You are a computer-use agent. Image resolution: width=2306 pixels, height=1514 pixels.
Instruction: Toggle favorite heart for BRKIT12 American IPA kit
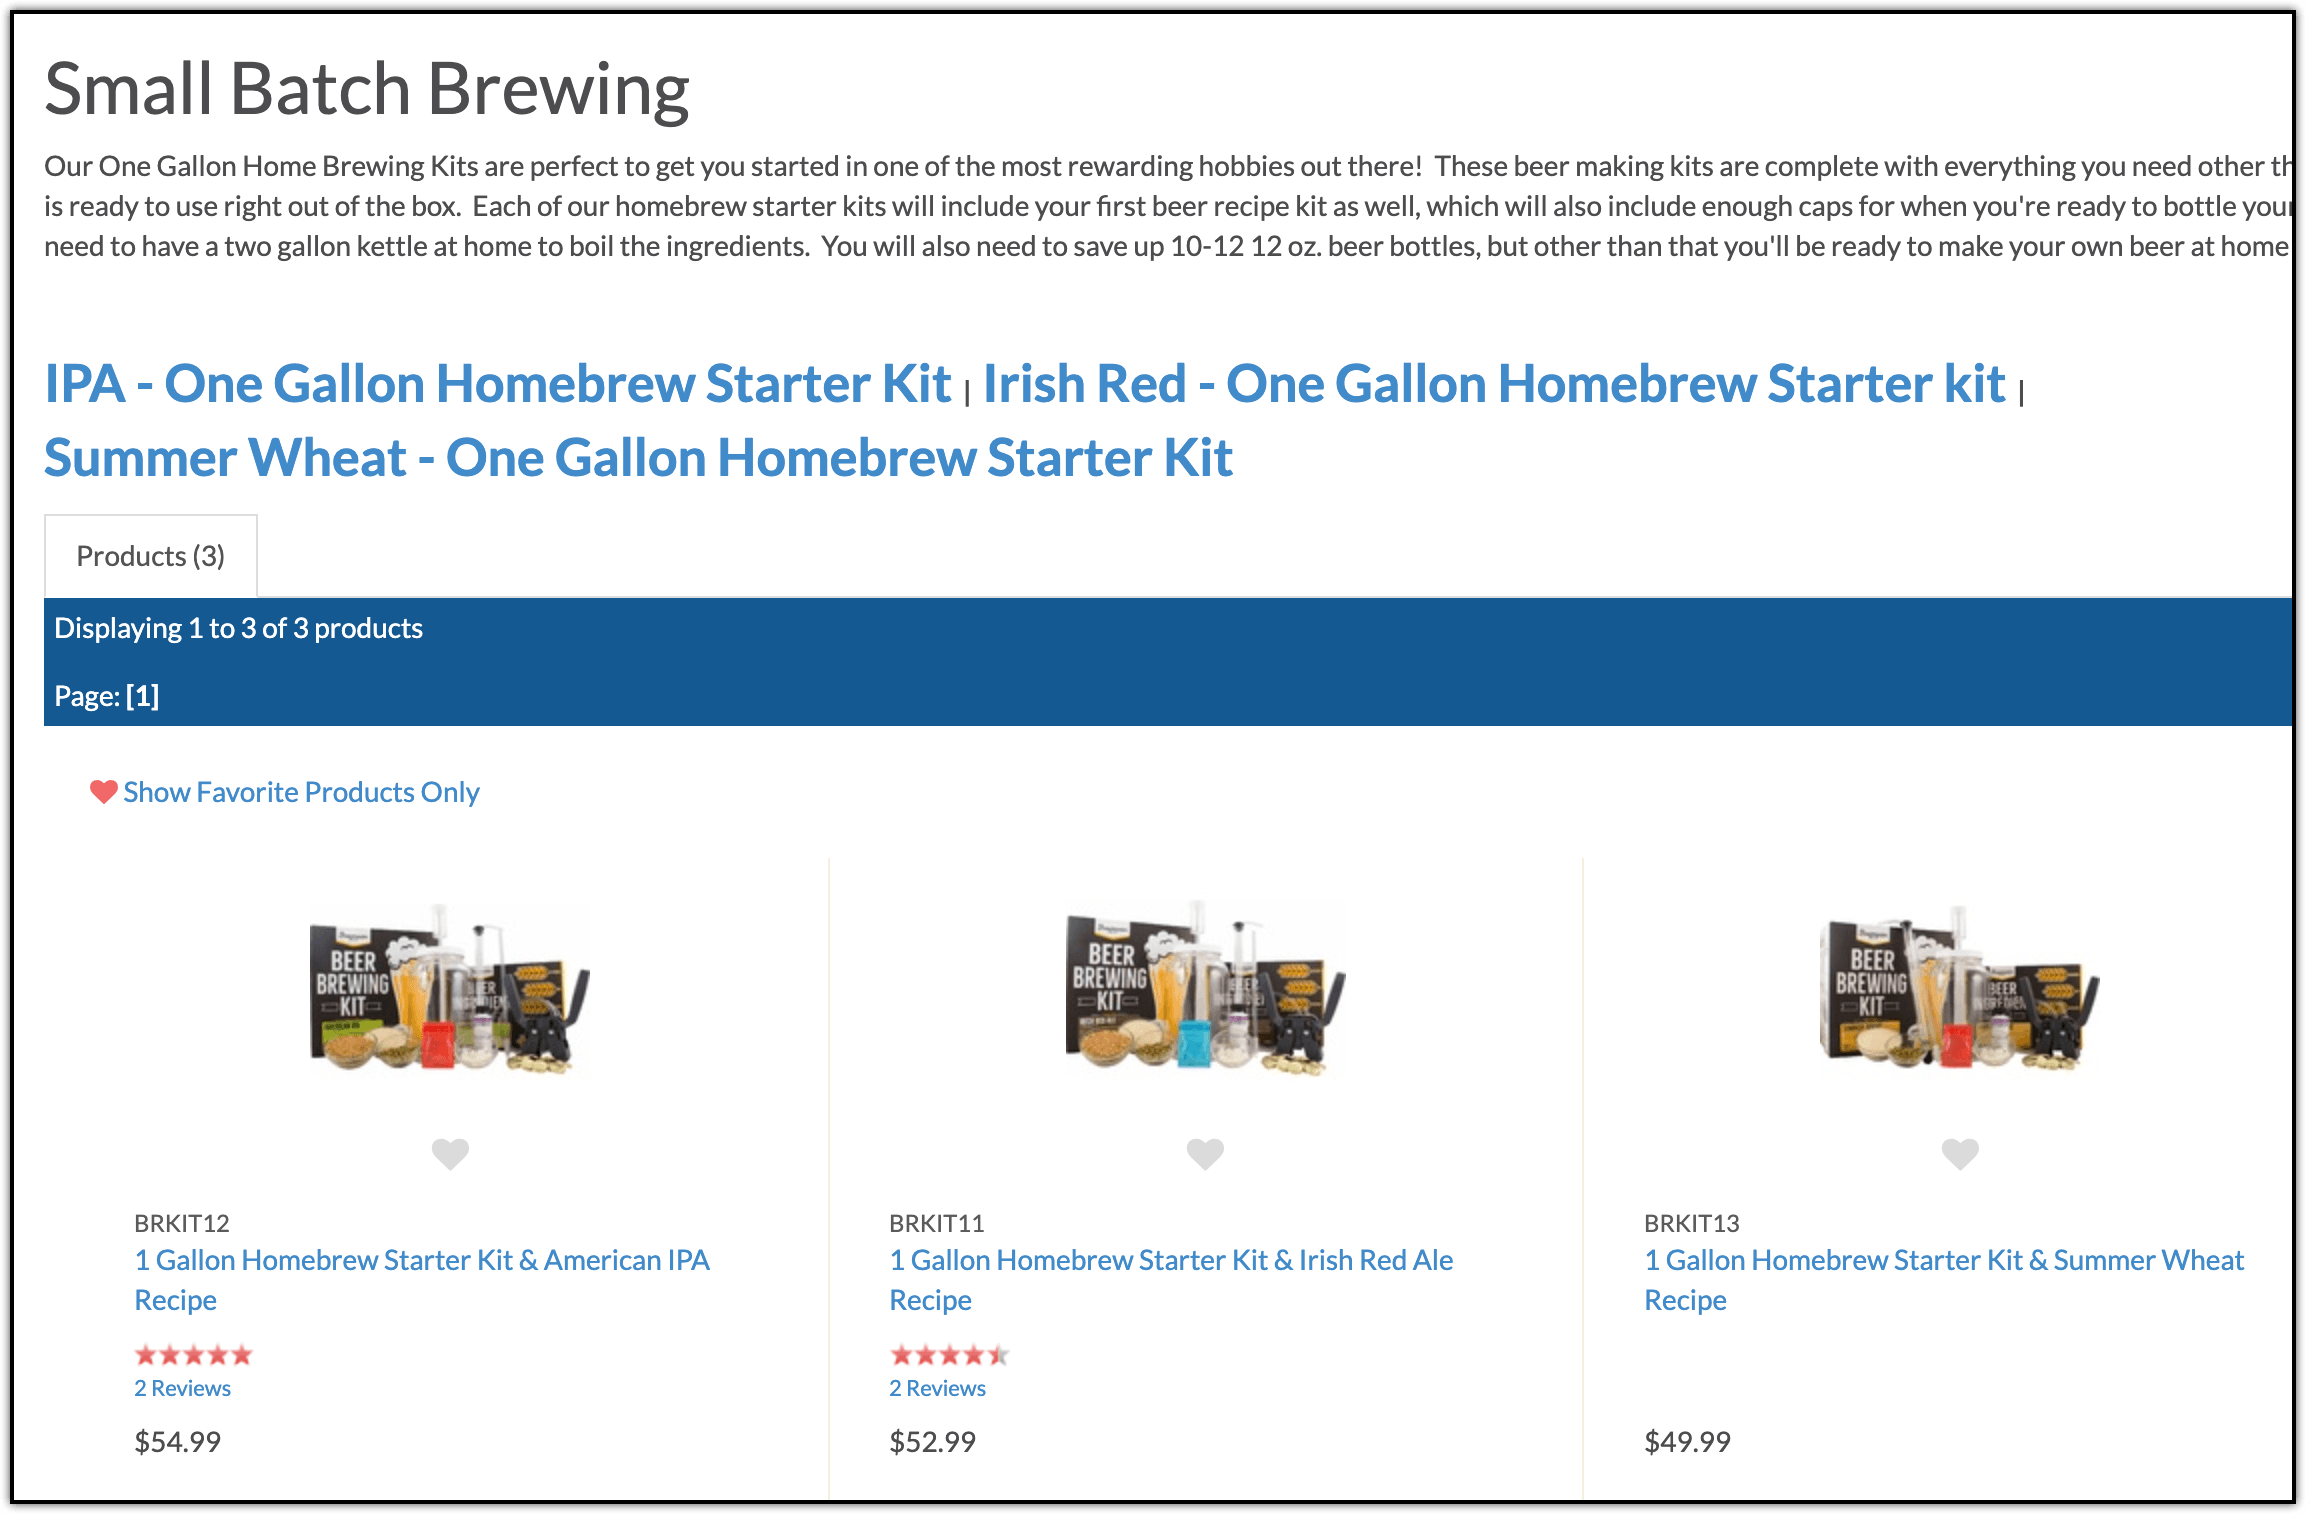click(450, 1154)
